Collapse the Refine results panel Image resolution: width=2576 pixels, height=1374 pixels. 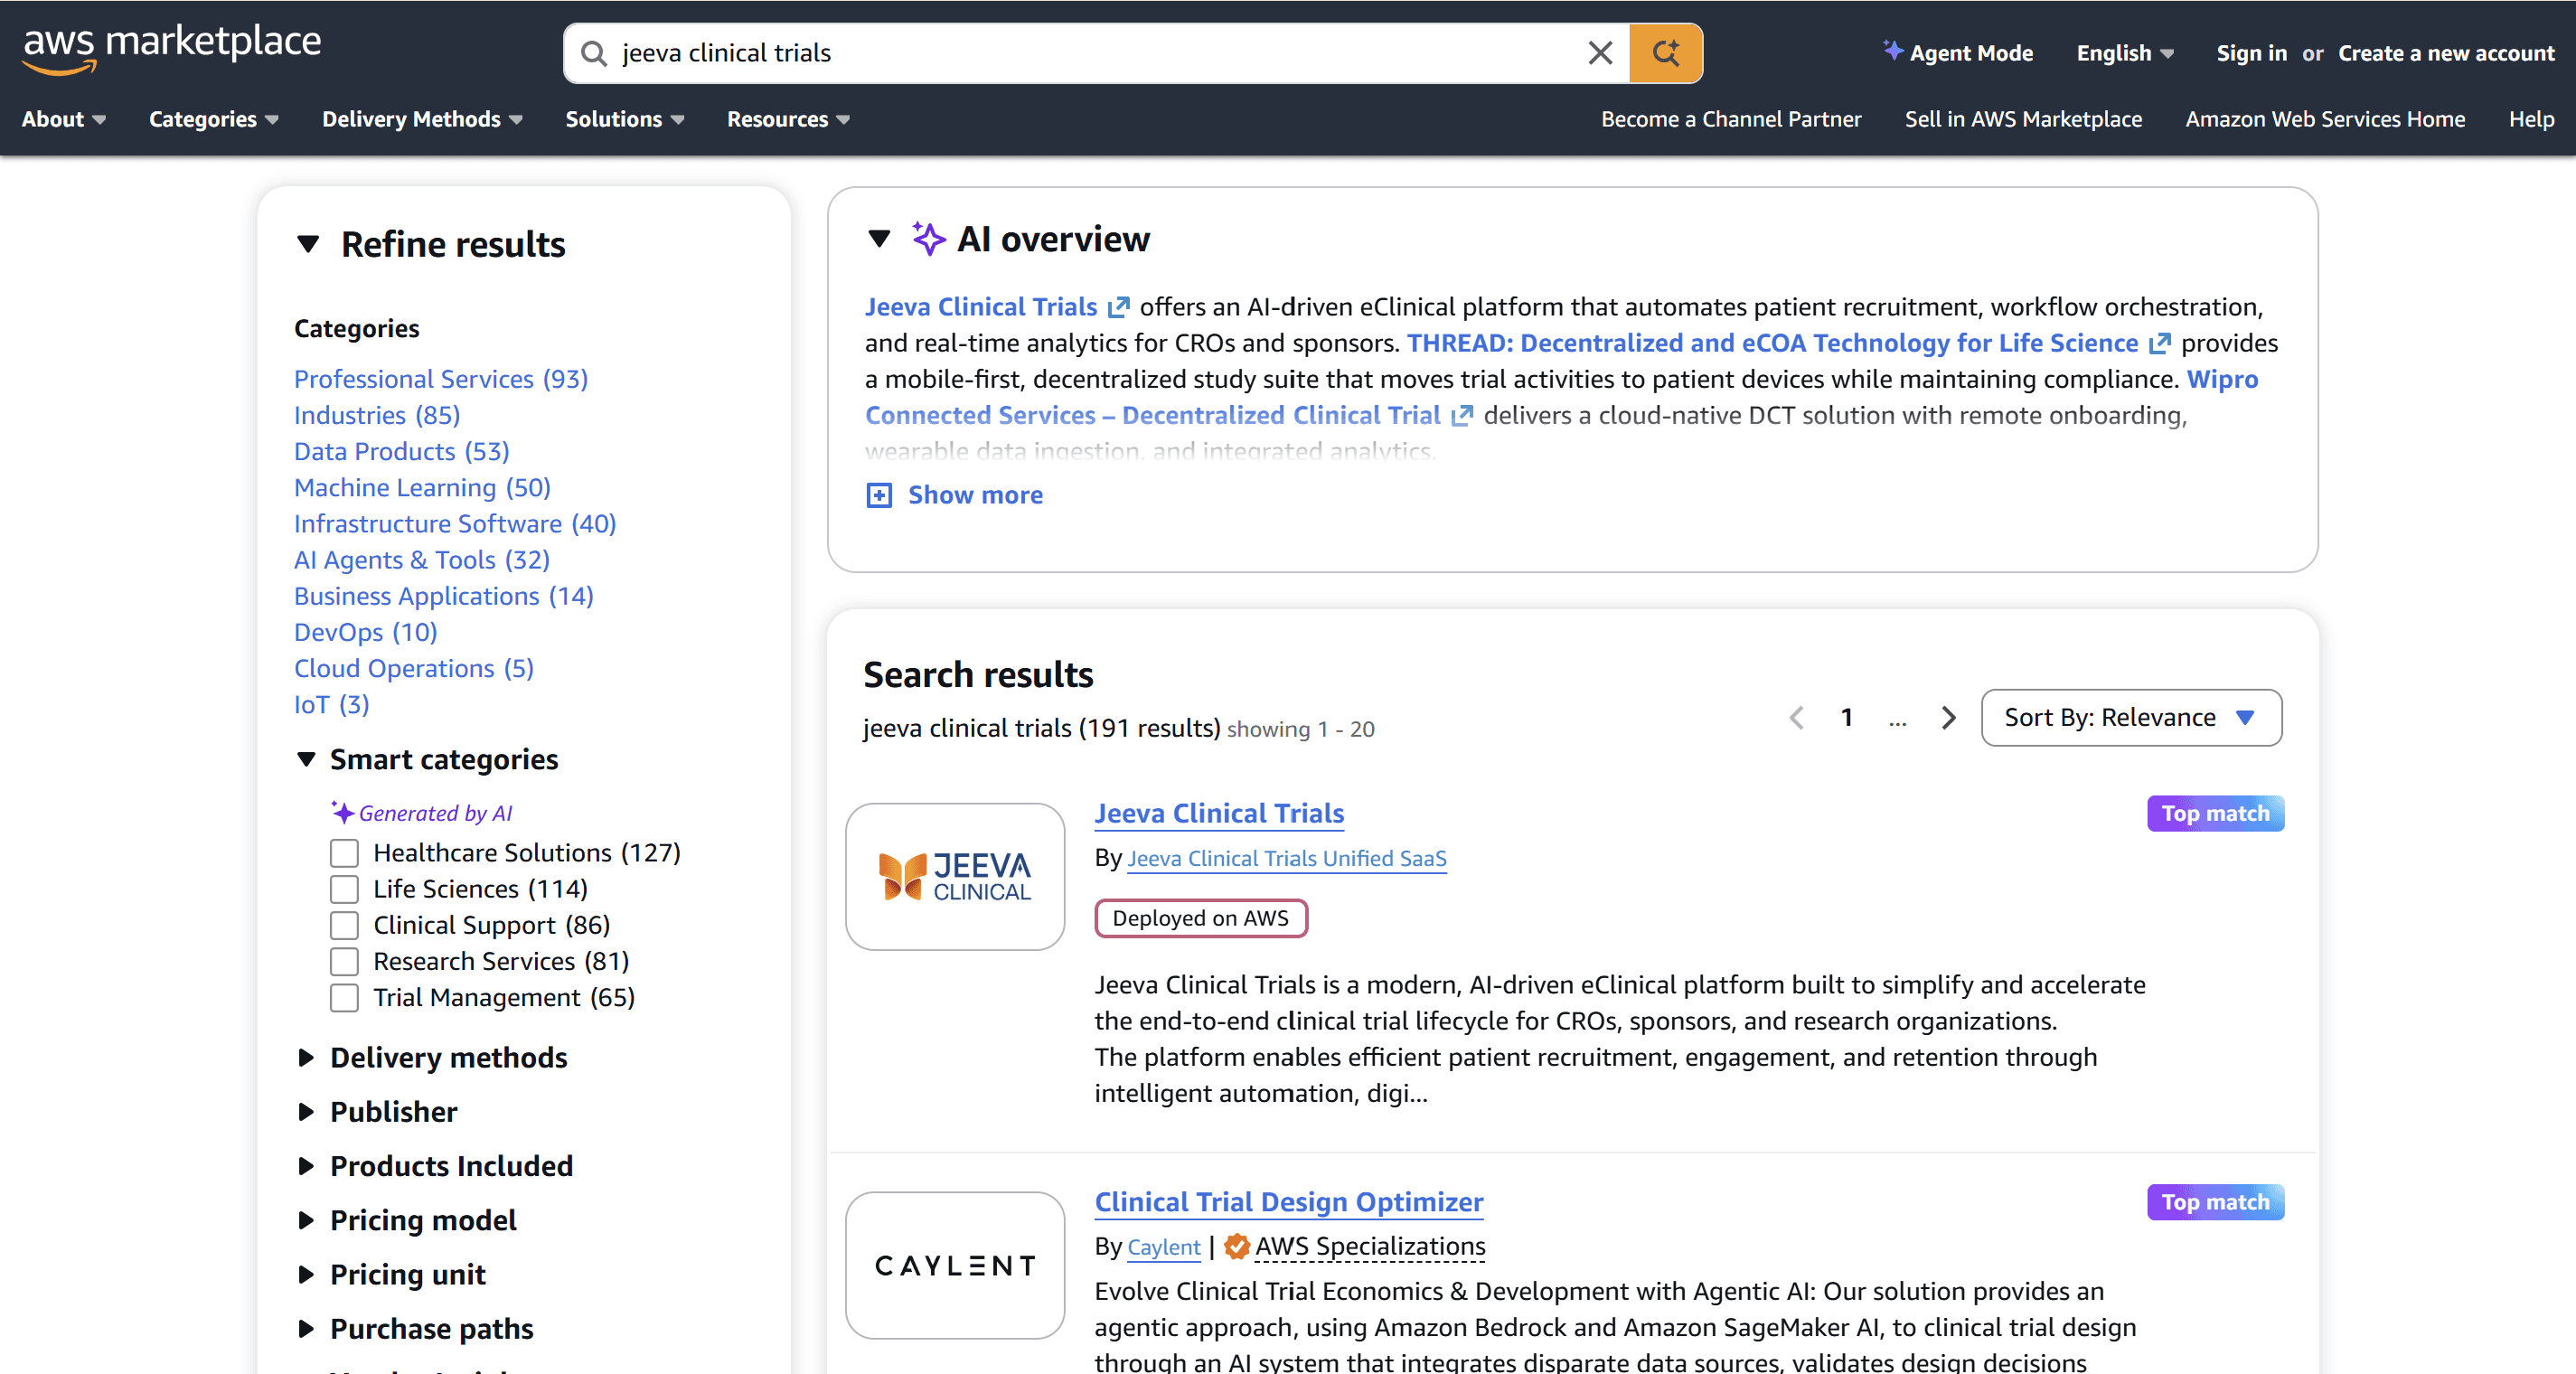click(308, 244)
